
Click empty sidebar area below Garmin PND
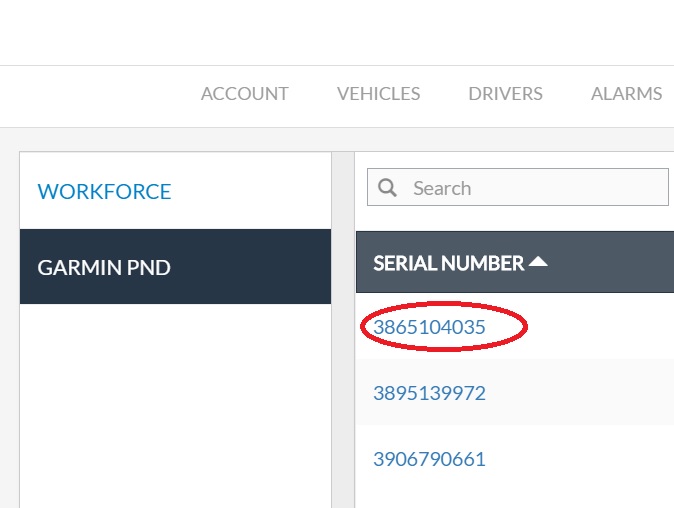click(175, 400)
